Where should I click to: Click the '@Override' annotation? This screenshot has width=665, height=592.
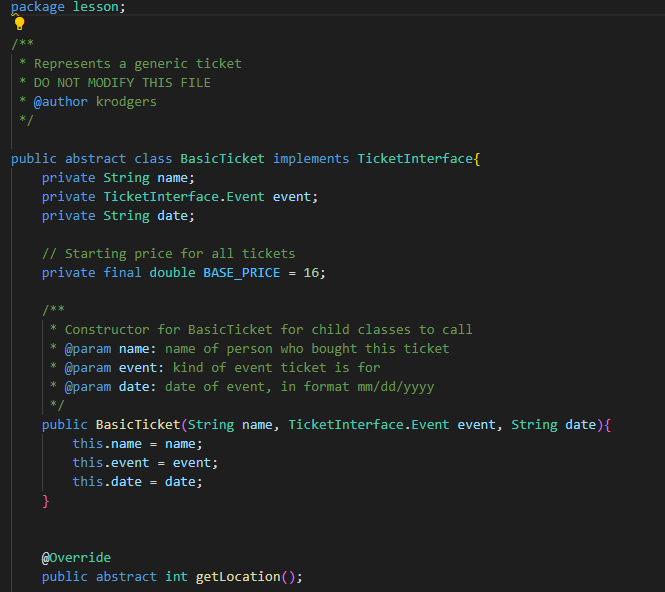[x=76, y=558]
